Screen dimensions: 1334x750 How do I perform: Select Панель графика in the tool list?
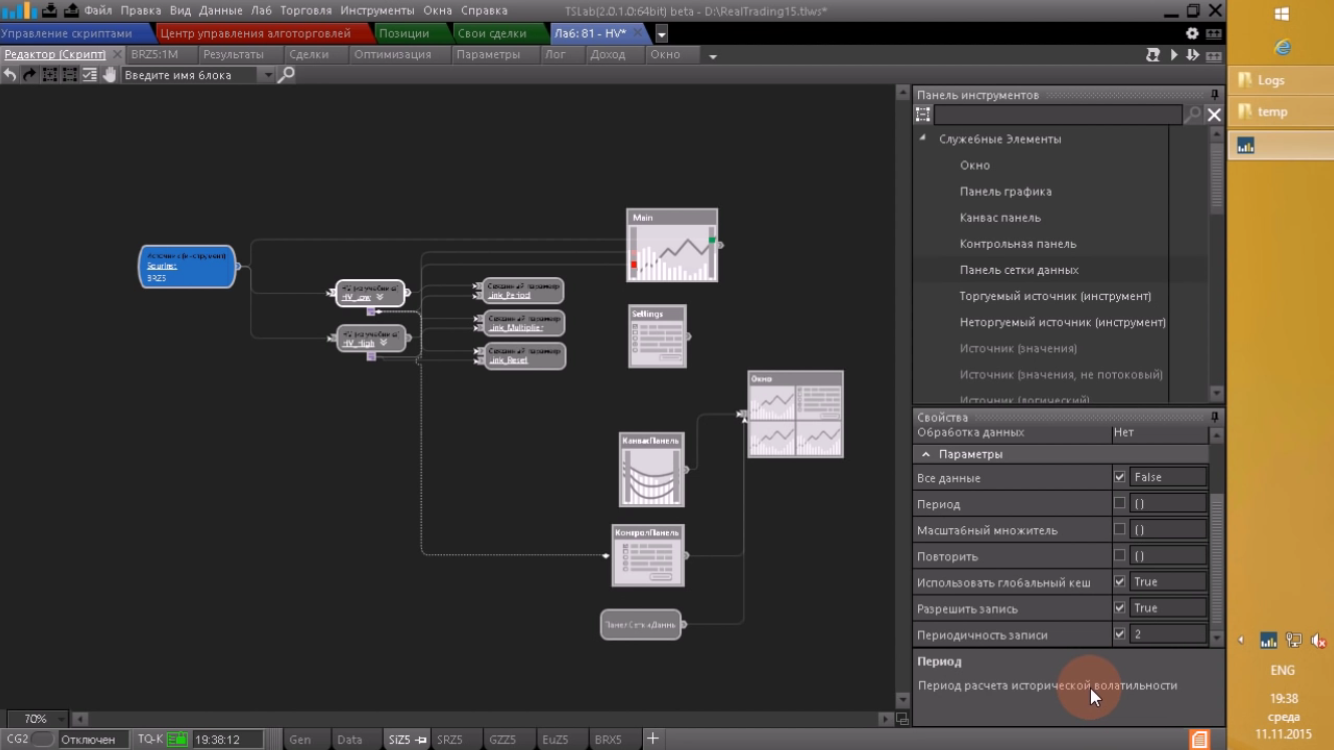point(1005,191)
